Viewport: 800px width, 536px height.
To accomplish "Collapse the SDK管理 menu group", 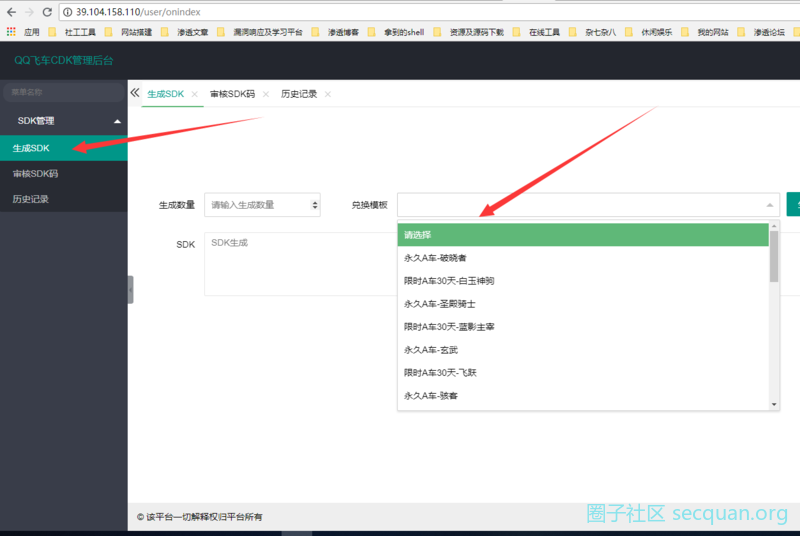I will 118,121.
